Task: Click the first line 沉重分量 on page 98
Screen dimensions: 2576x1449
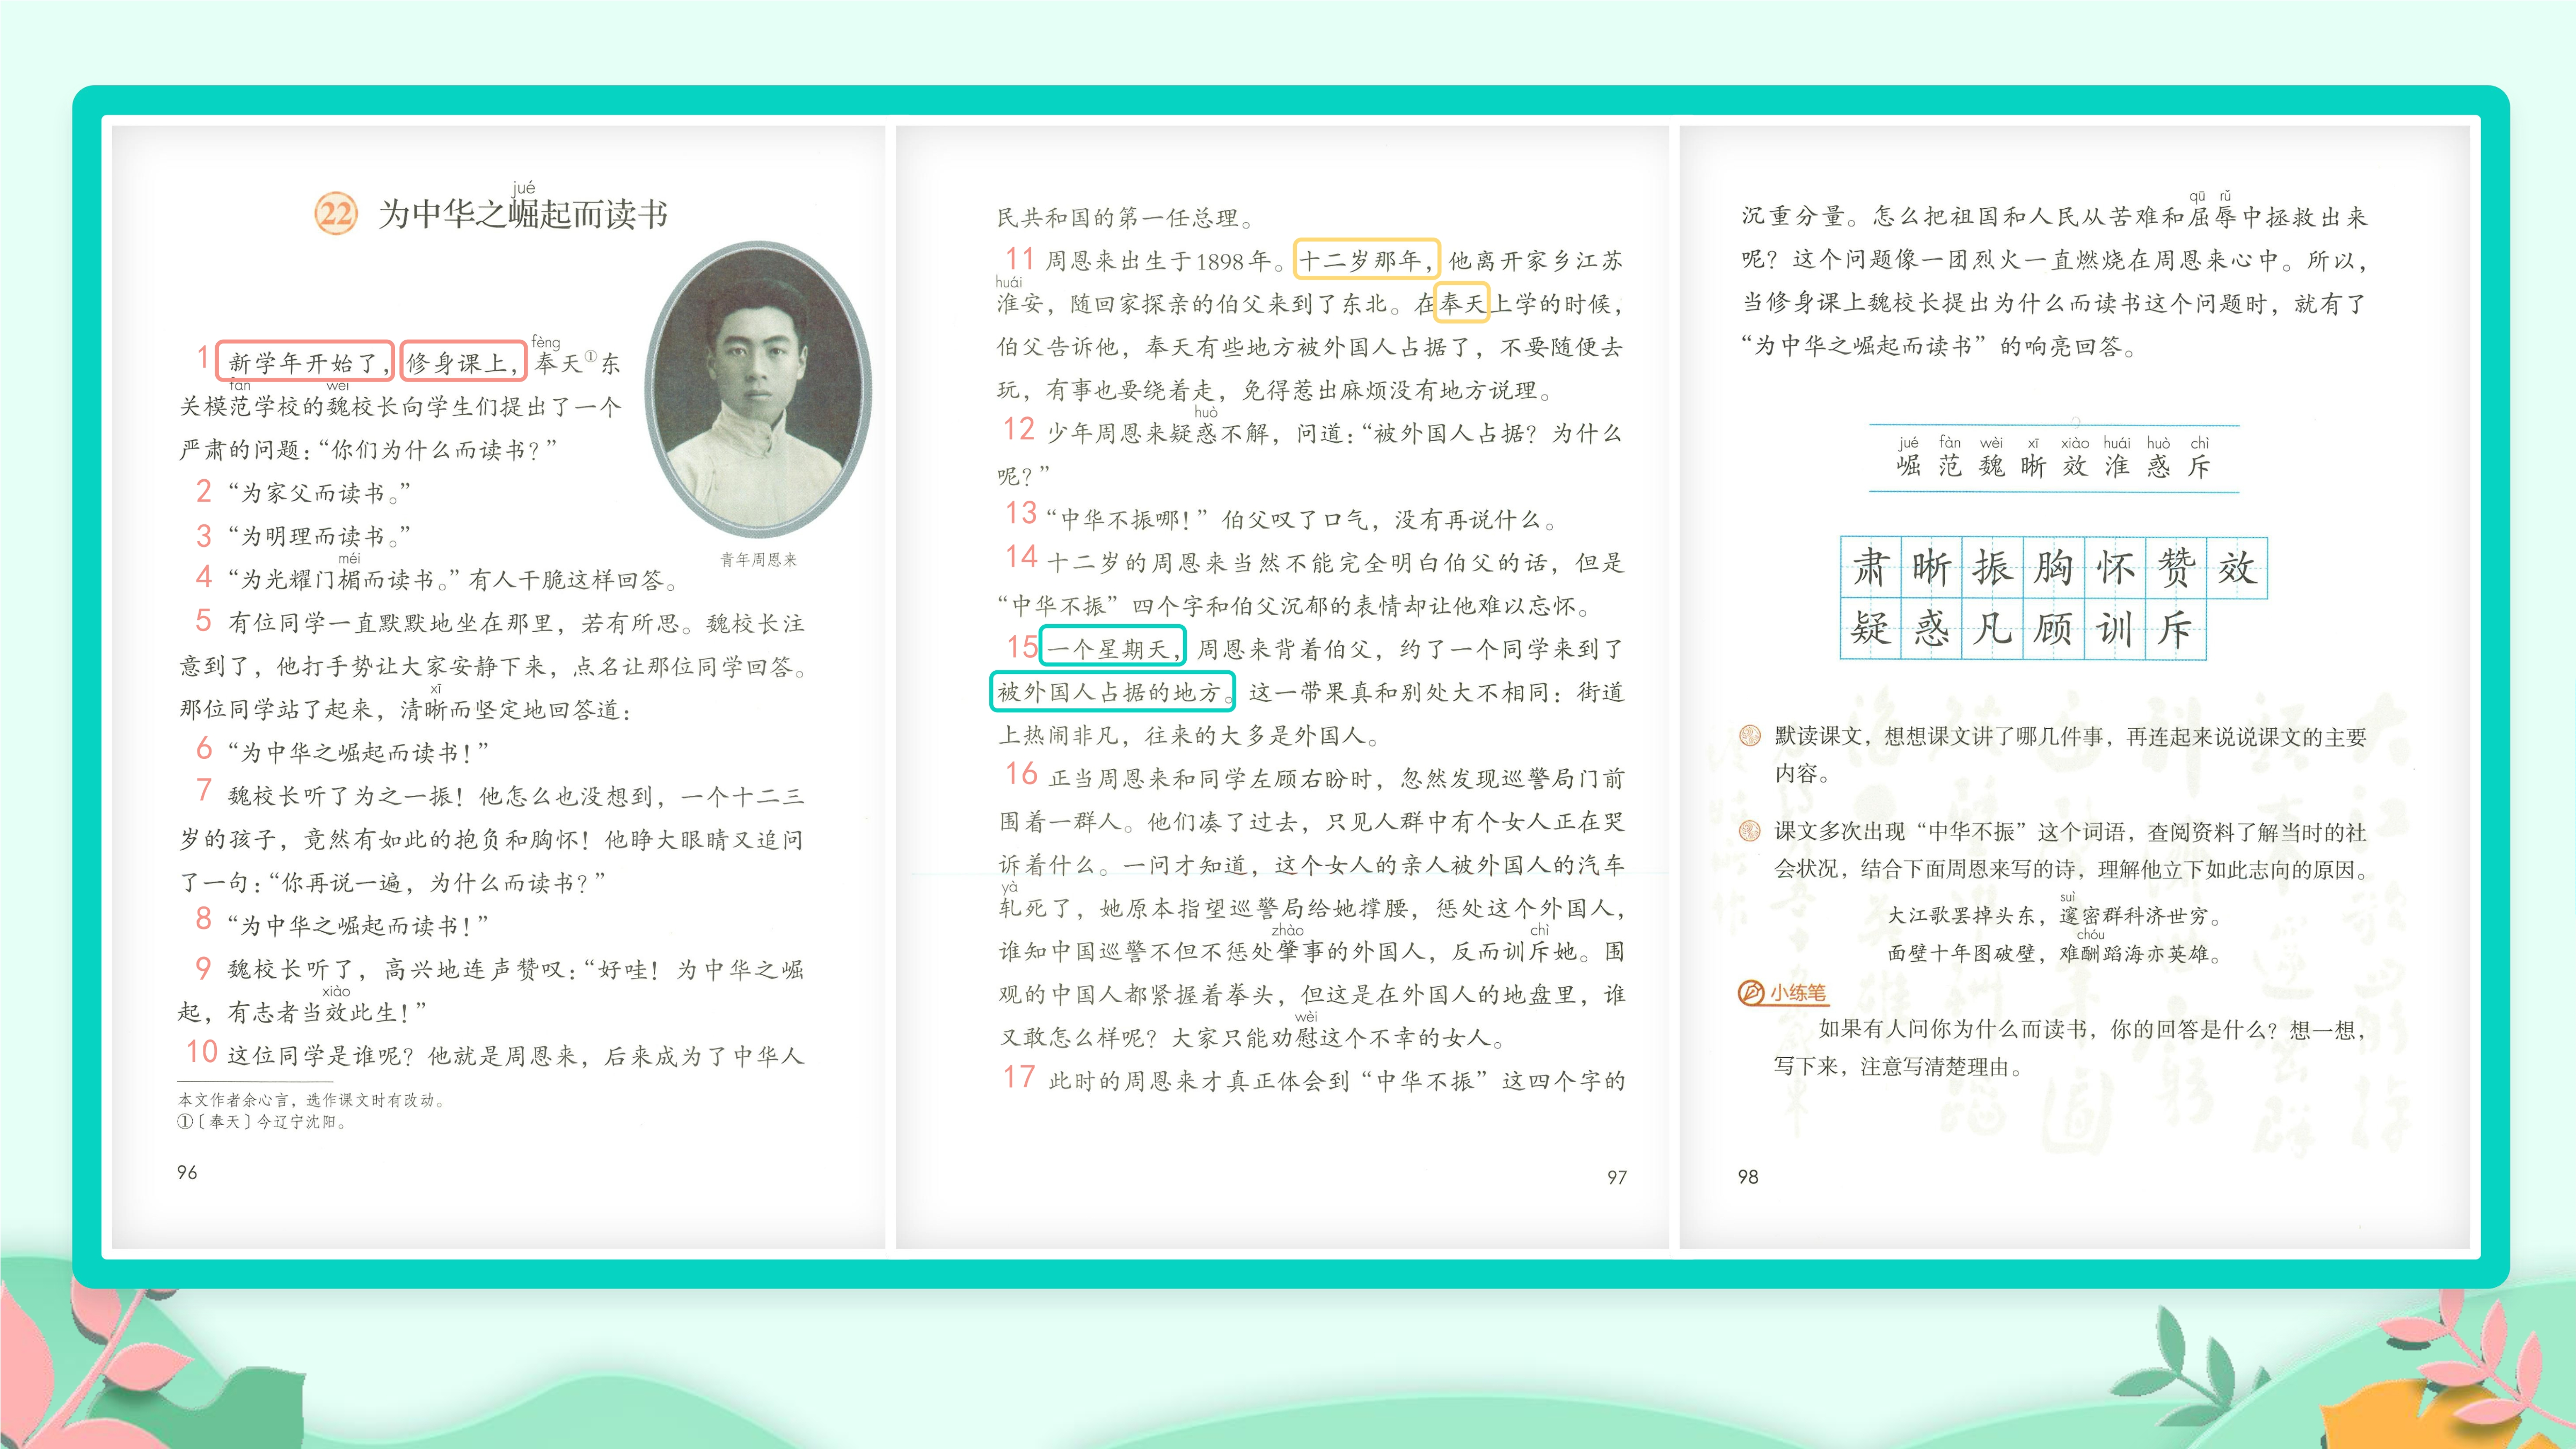Action: 2054,217
